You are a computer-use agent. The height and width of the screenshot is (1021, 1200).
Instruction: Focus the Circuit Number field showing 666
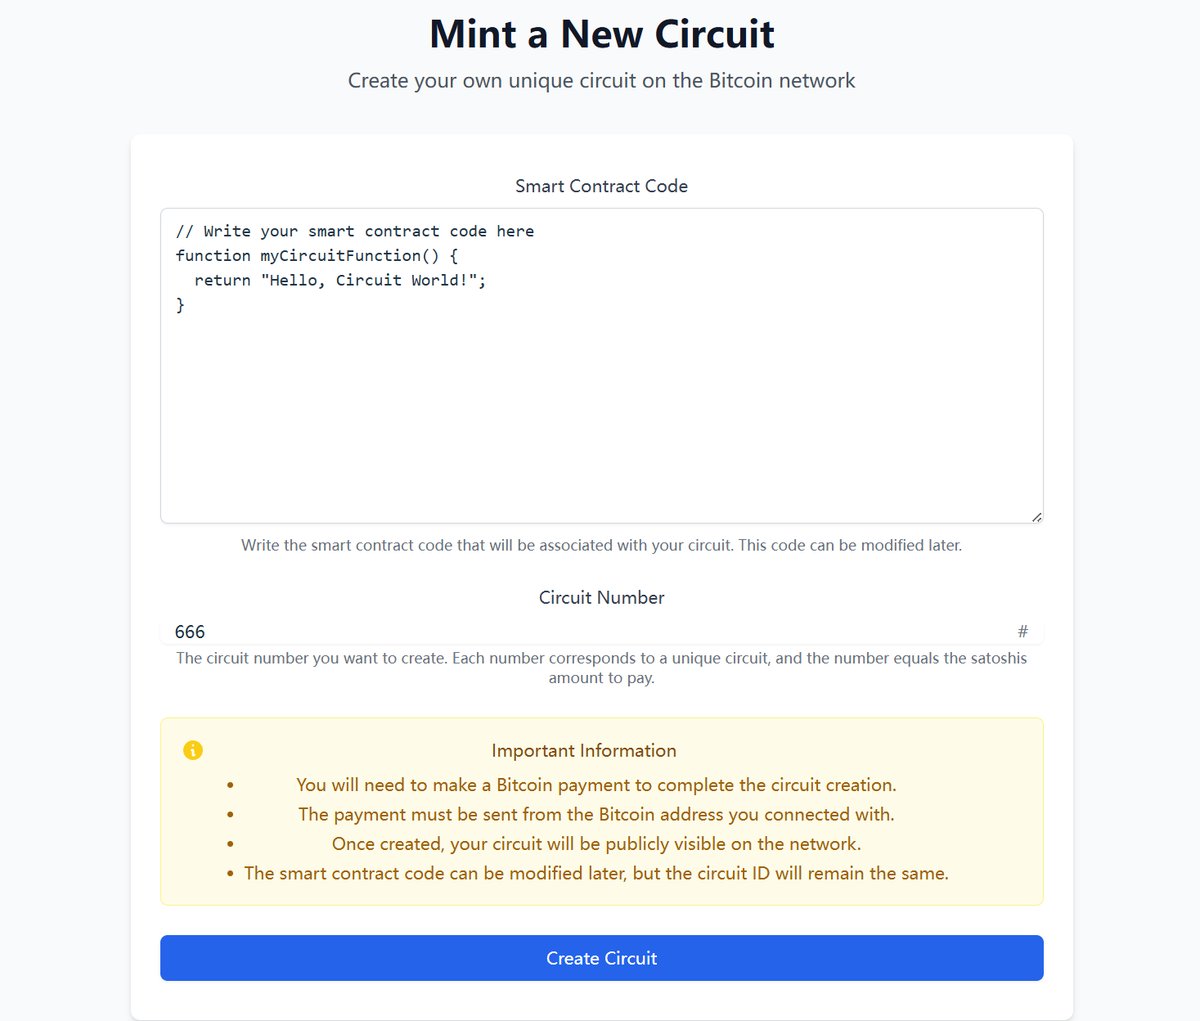601,632
